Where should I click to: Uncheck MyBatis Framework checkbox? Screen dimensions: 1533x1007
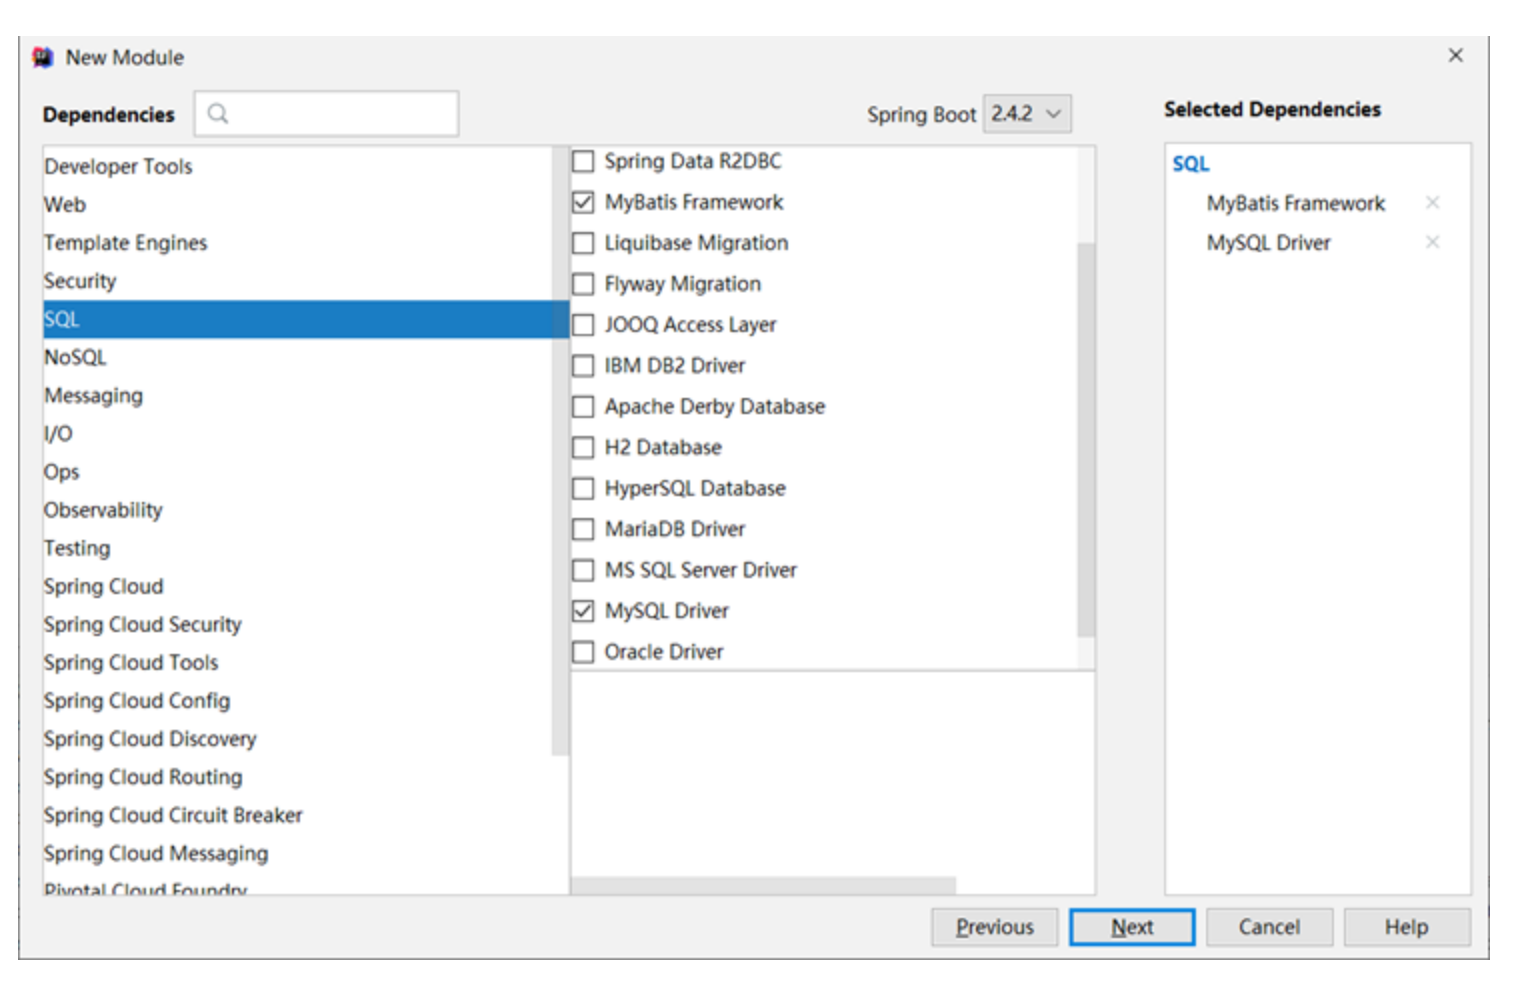pos(583,203)
